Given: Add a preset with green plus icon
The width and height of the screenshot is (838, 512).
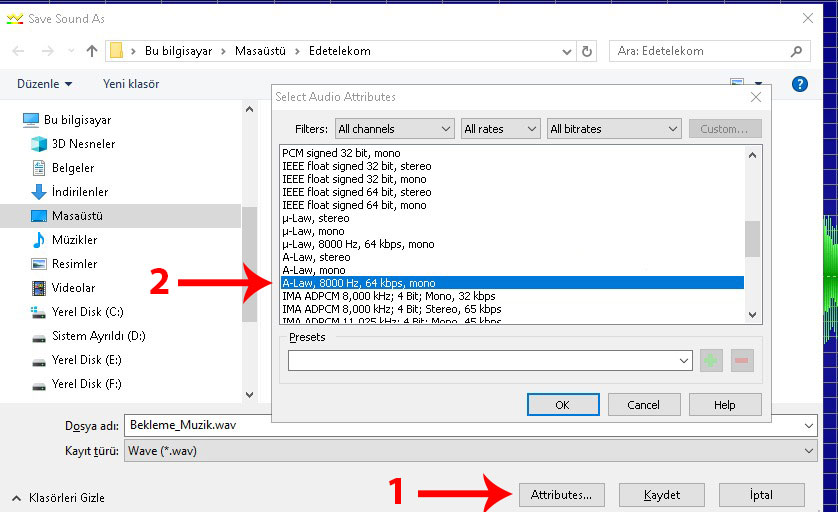Looking at the screenshot, I should pyautogui.click(x=711, y=360).
